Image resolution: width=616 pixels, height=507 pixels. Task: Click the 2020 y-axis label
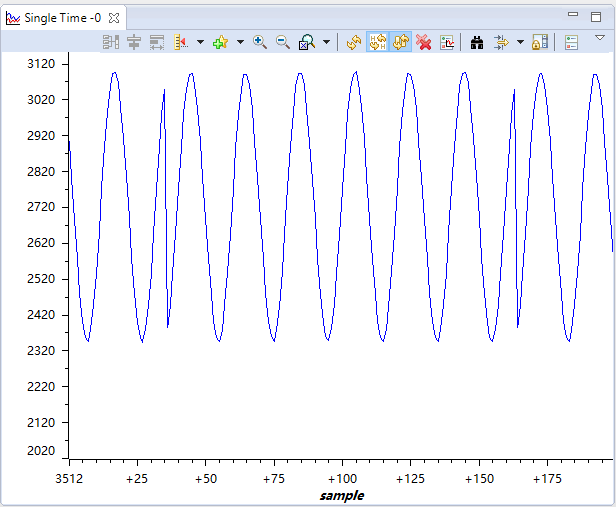41,450
